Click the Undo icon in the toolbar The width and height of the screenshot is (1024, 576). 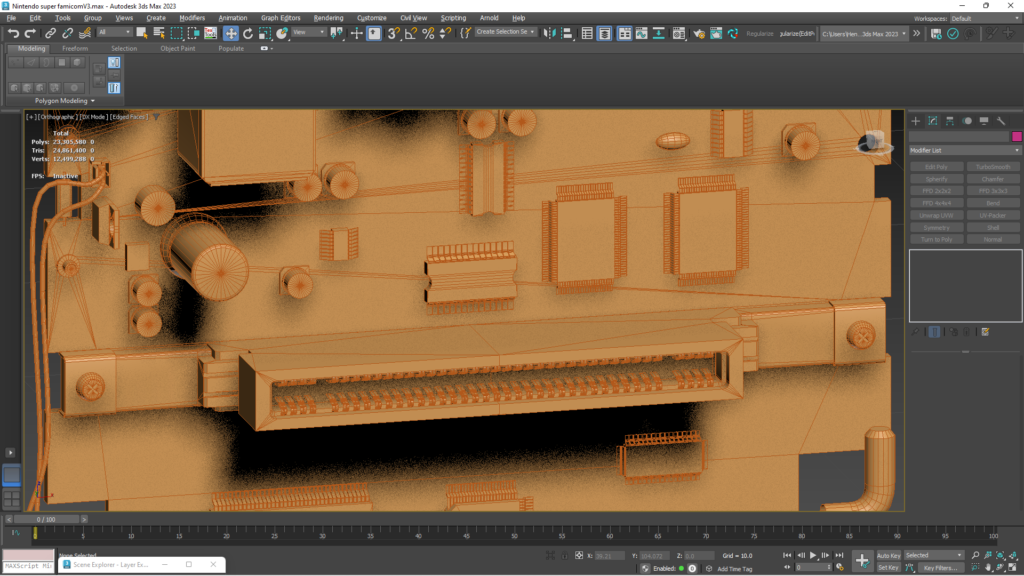13,33
